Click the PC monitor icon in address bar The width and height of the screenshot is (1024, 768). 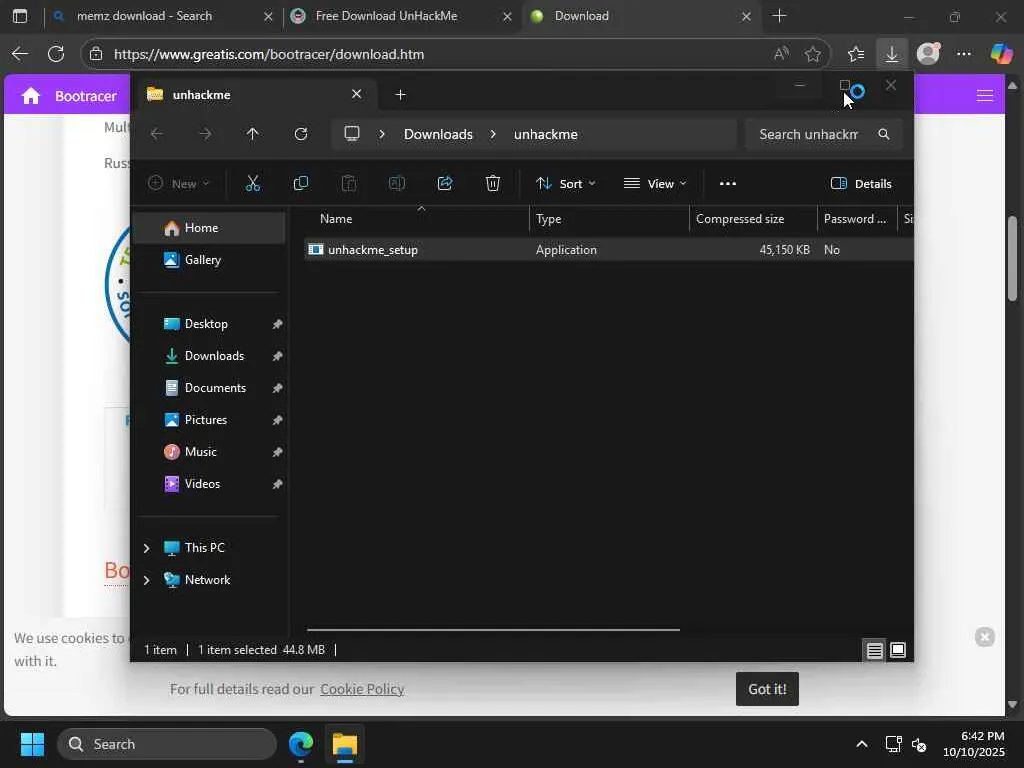[352, 134]
